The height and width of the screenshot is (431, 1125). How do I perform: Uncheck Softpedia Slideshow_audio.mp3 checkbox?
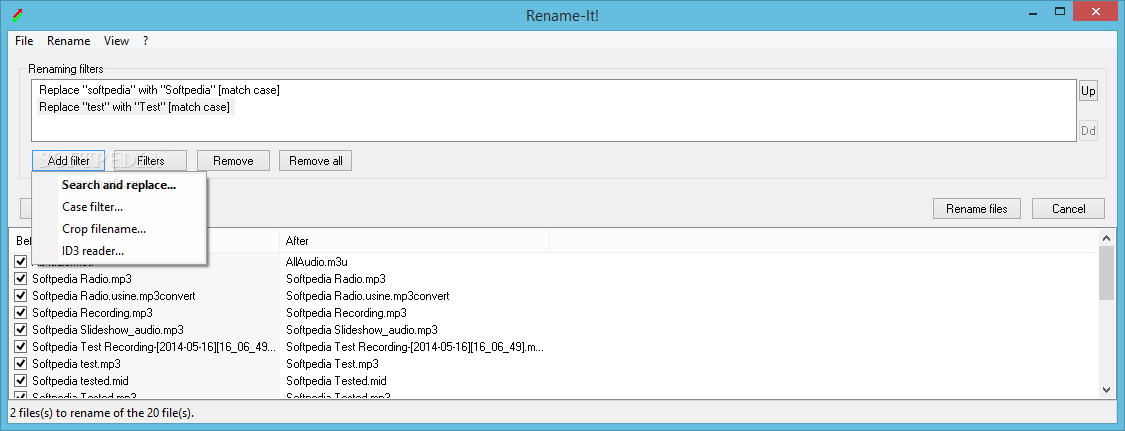pos(20,330)
